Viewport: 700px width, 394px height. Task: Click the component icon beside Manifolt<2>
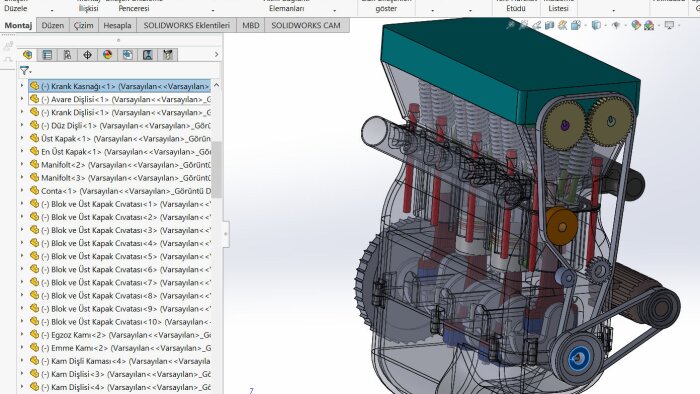coord(34,165)
